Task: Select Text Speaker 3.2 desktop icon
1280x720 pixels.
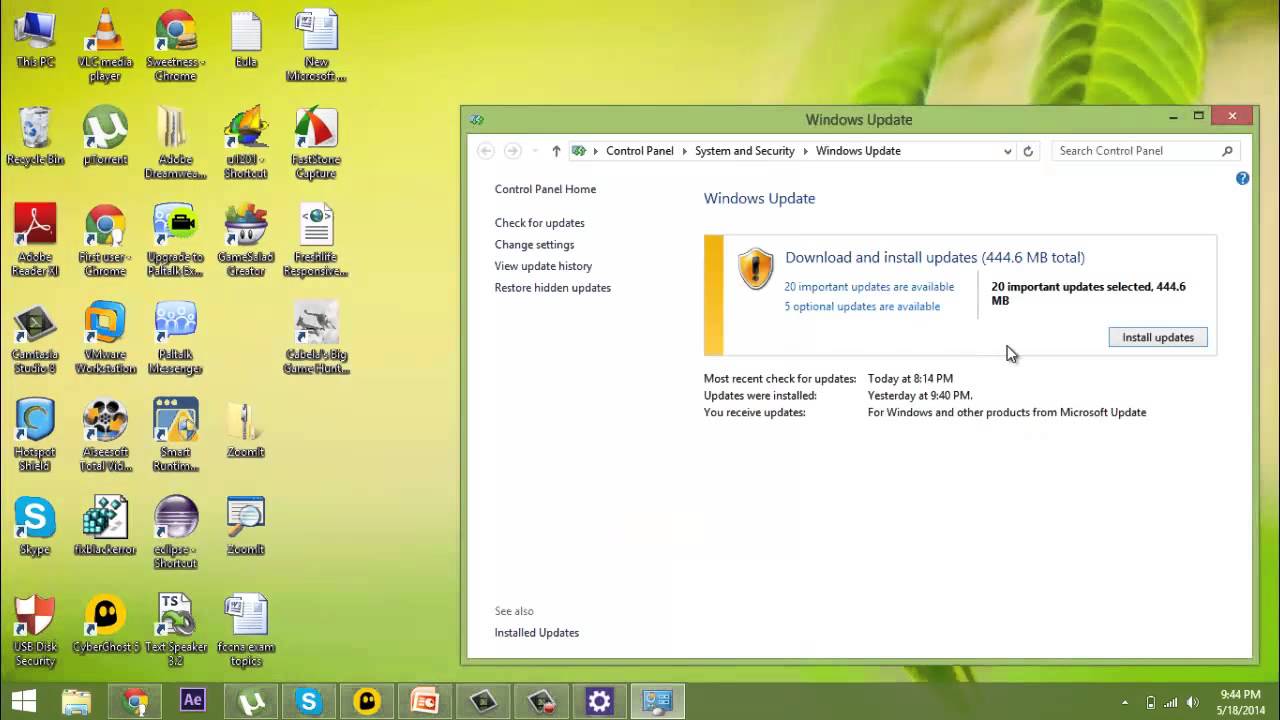Action: point(175,631)
